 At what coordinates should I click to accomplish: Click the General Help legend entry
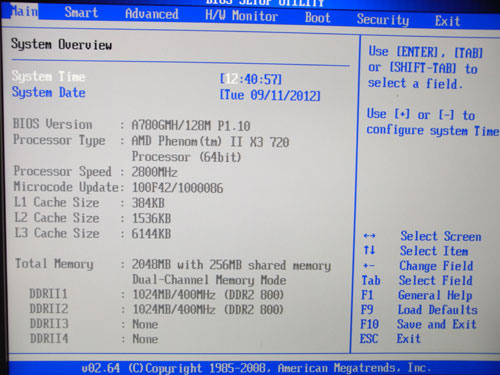tap(435, 295)
